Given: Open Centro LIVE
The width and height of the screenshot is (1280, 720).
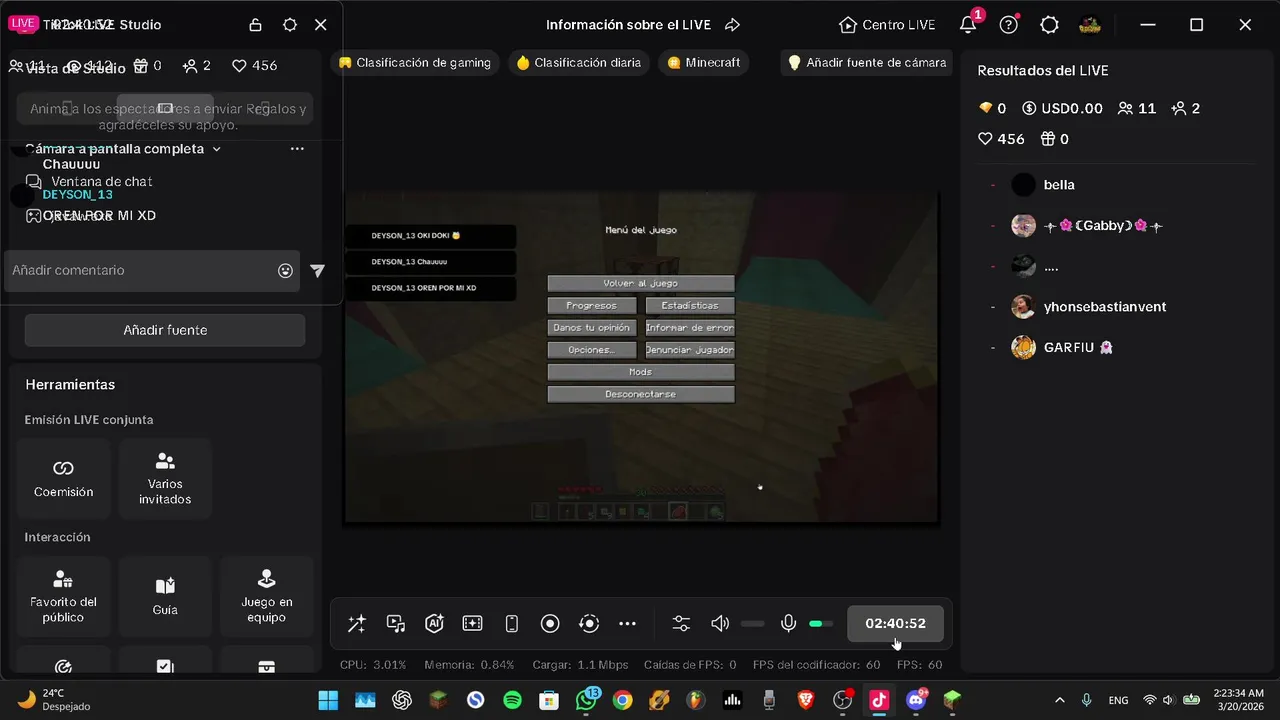Looking at the screenshot, I should [x=888, y=25].
